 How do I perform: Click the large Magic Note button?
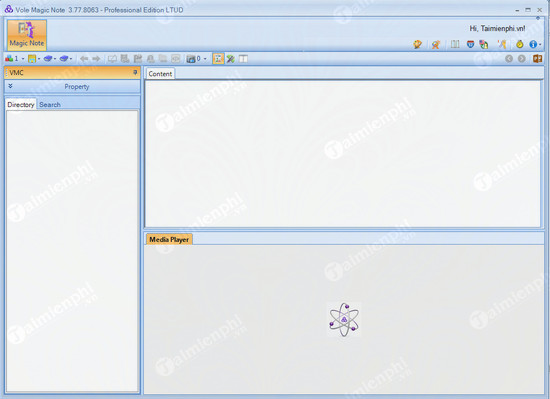(x=27, y=35)
